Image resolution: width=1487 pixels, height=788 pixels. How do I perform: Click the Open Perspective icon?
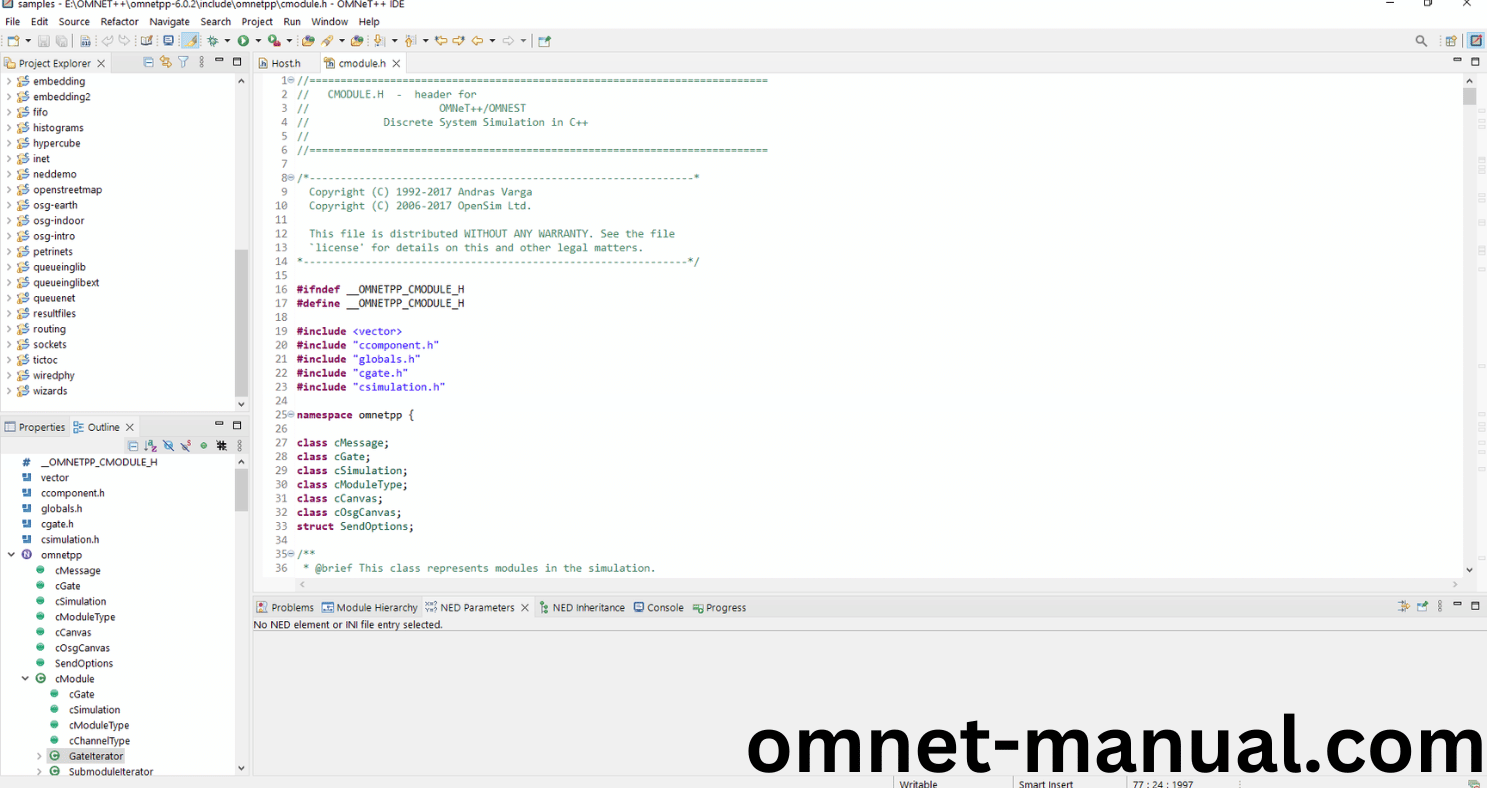pyautogui.click(x=1450, y=41)
